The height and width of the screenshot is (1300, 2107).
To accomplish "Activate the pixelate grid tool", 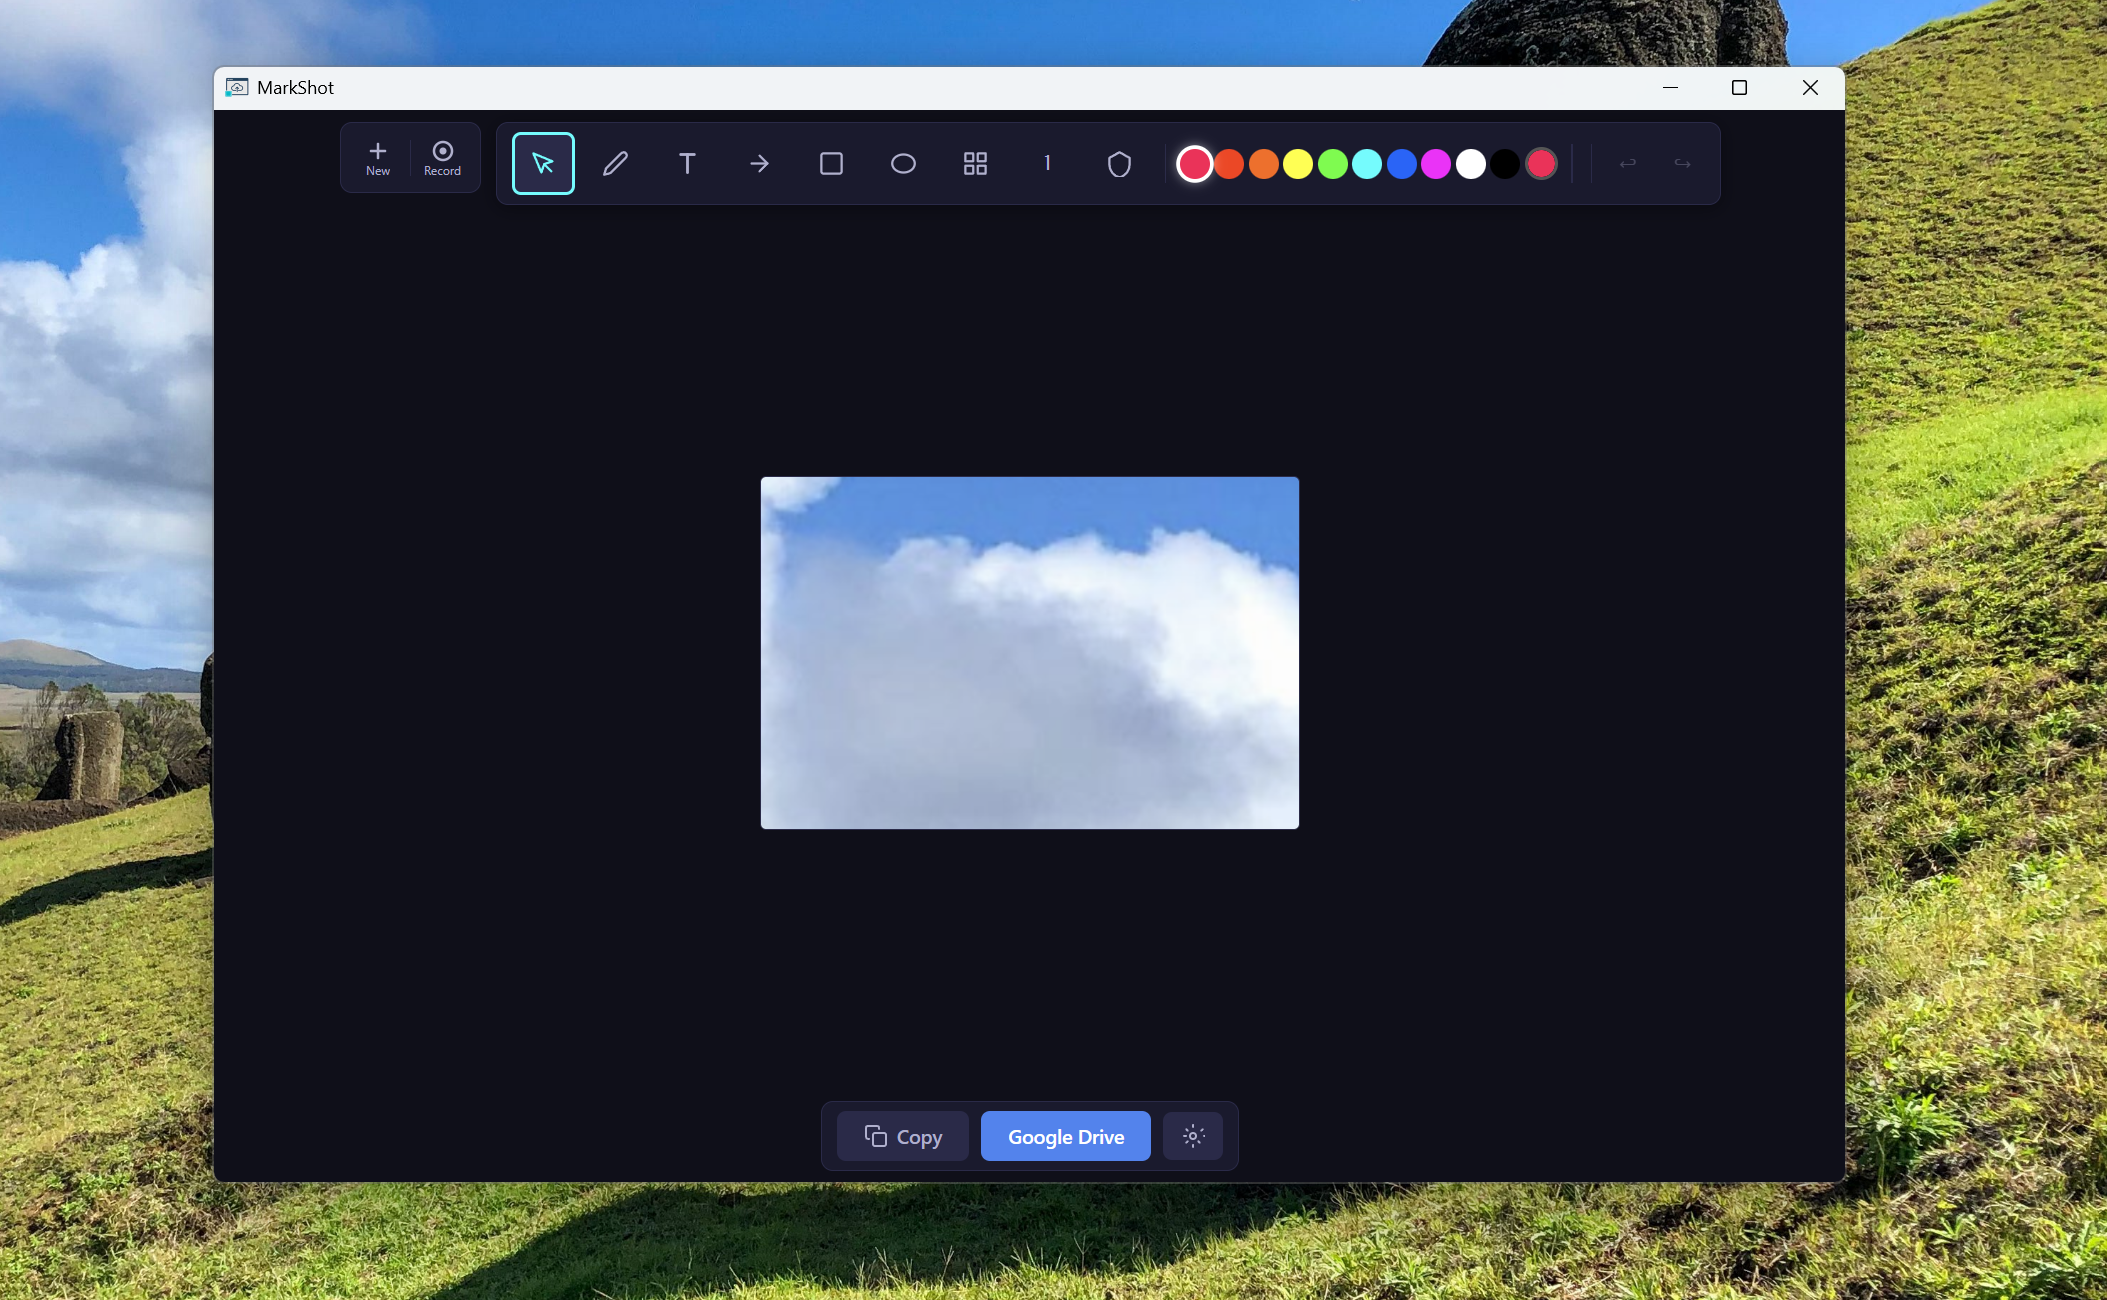I will (x=975, y=163).
